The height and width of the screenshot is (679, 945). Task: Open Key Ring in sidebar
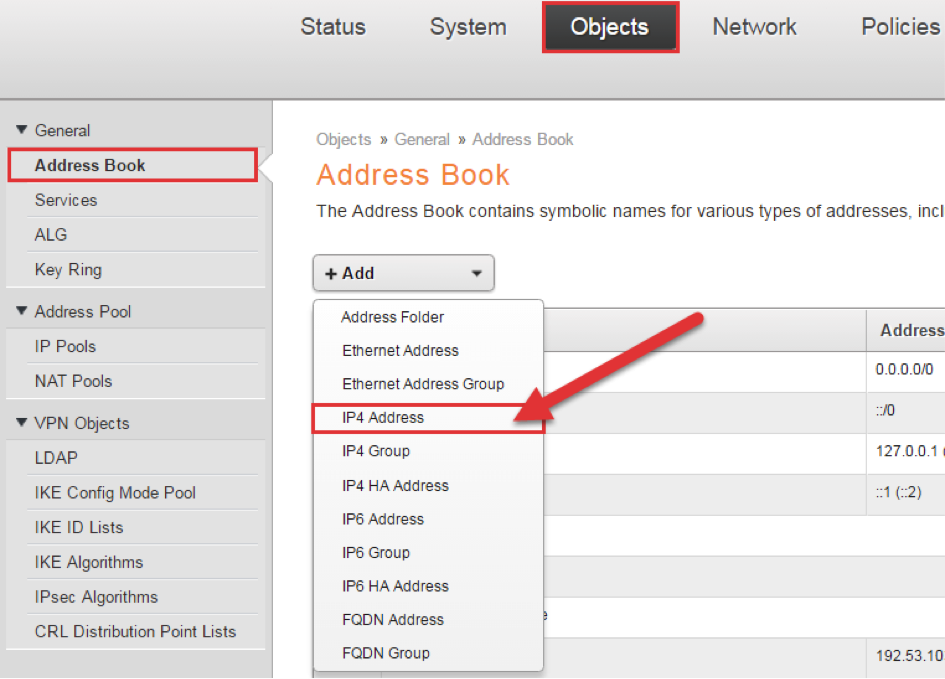tap(142, 269)
